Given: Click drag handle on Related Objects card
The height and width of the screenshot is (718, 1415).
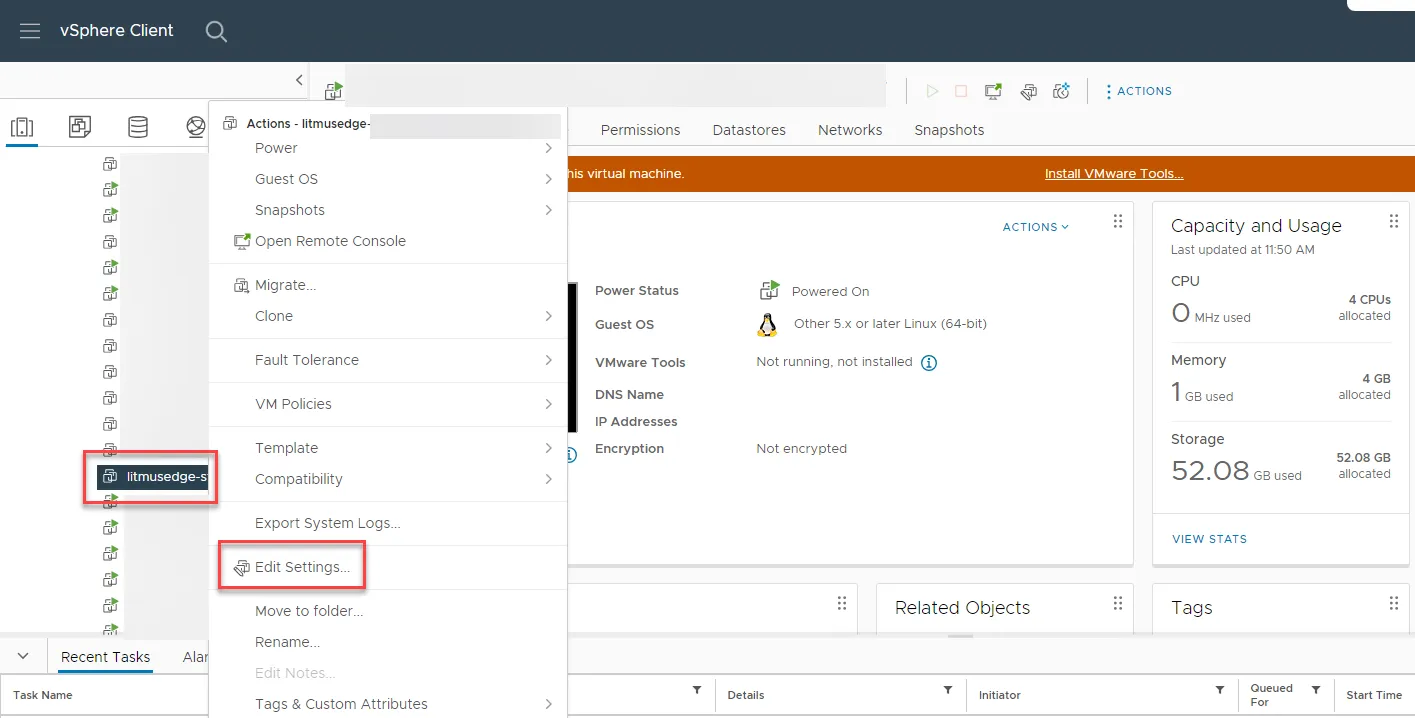Looking at the screenshot, I should point(1117,603).
